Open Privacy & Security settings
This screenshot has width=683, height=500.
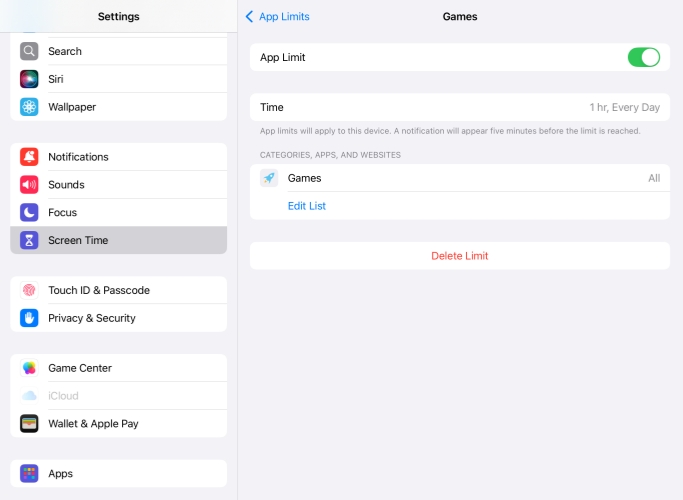tap(118, 318)
